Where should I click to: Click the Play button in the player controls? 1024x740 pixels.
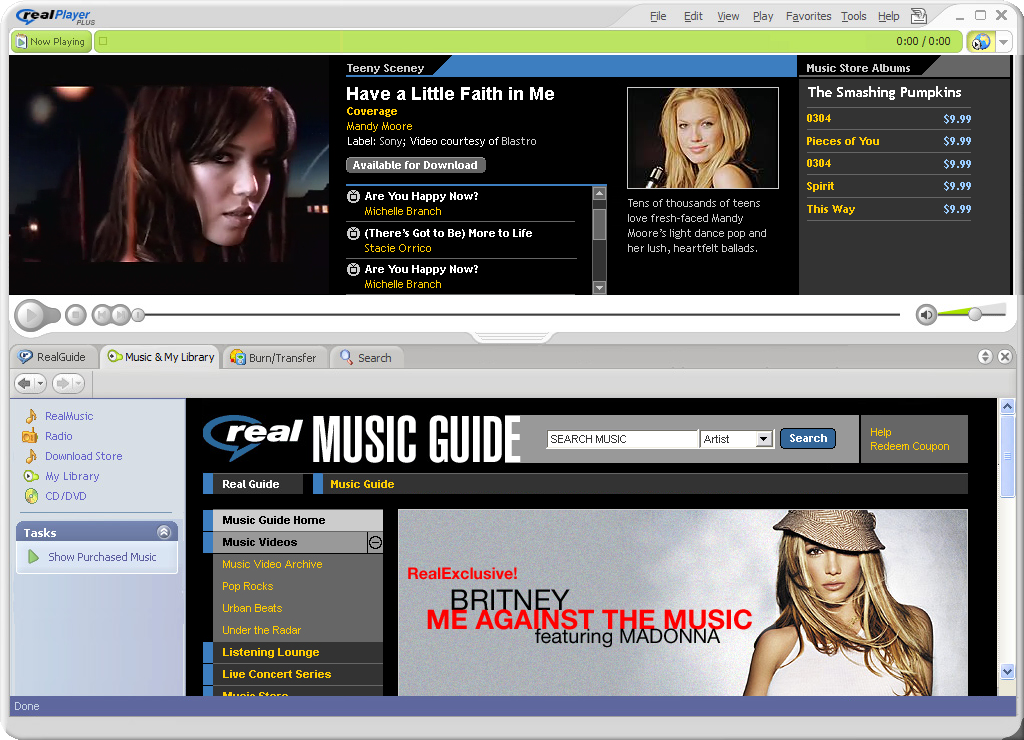(30, 315)
